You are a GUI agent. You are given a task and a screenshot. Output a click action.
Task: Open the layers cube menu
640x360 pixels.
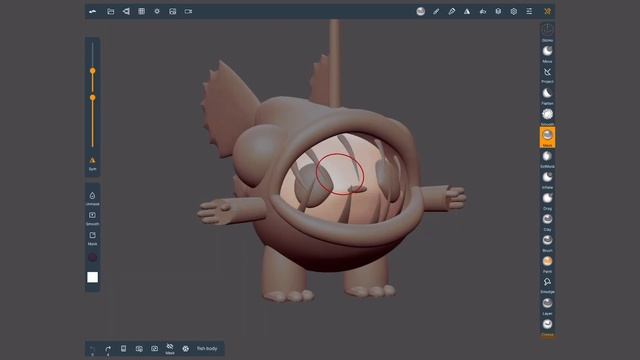click(x=498, y=11)
